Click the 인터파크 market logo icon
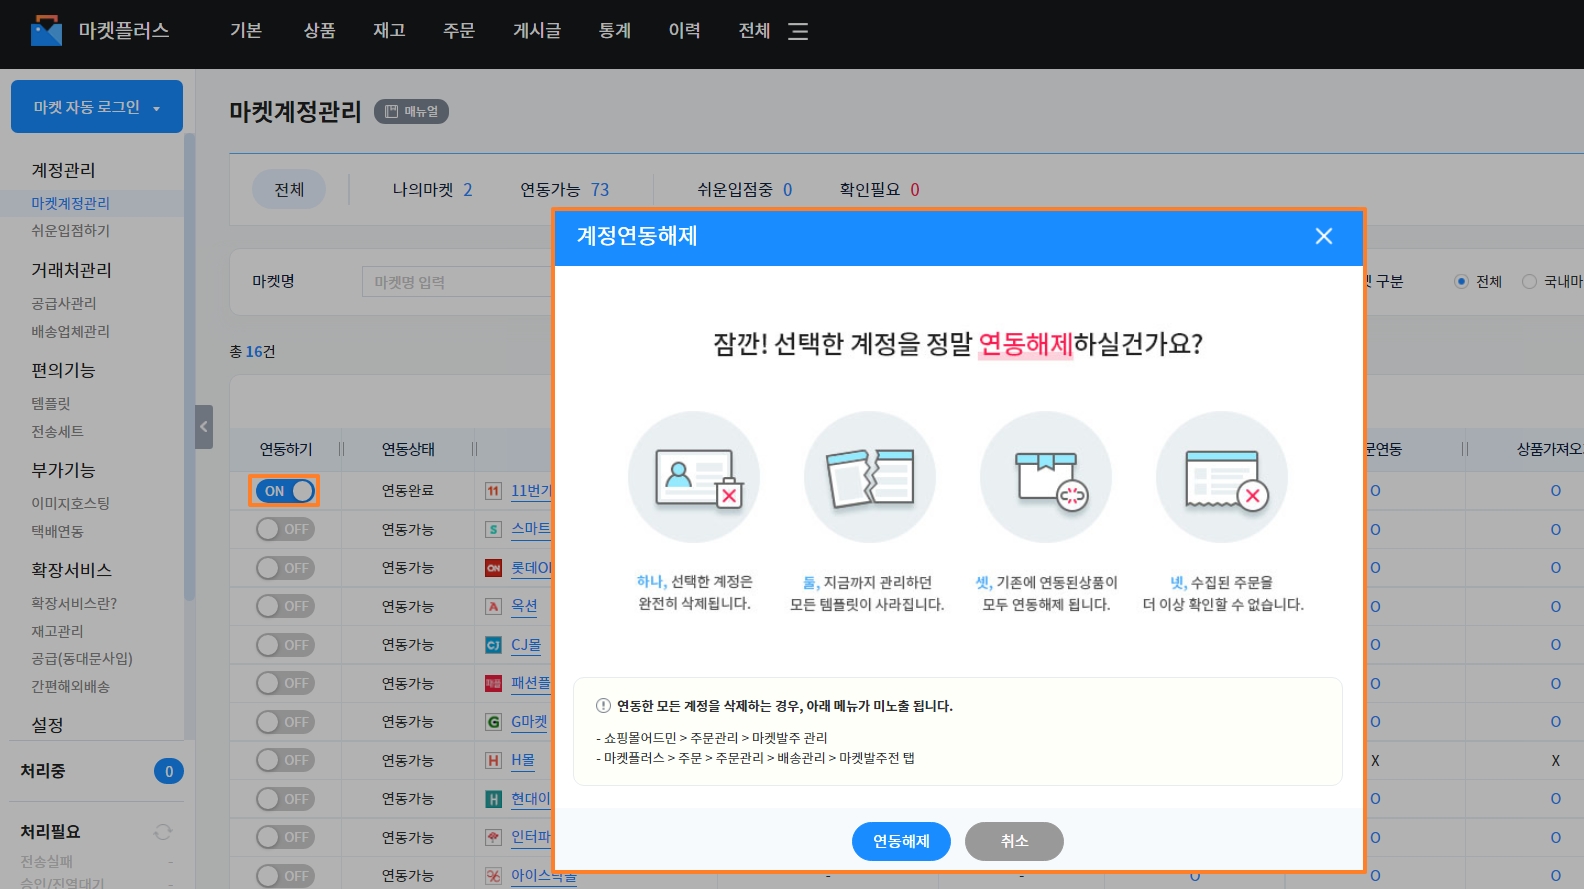 point(493,837)
